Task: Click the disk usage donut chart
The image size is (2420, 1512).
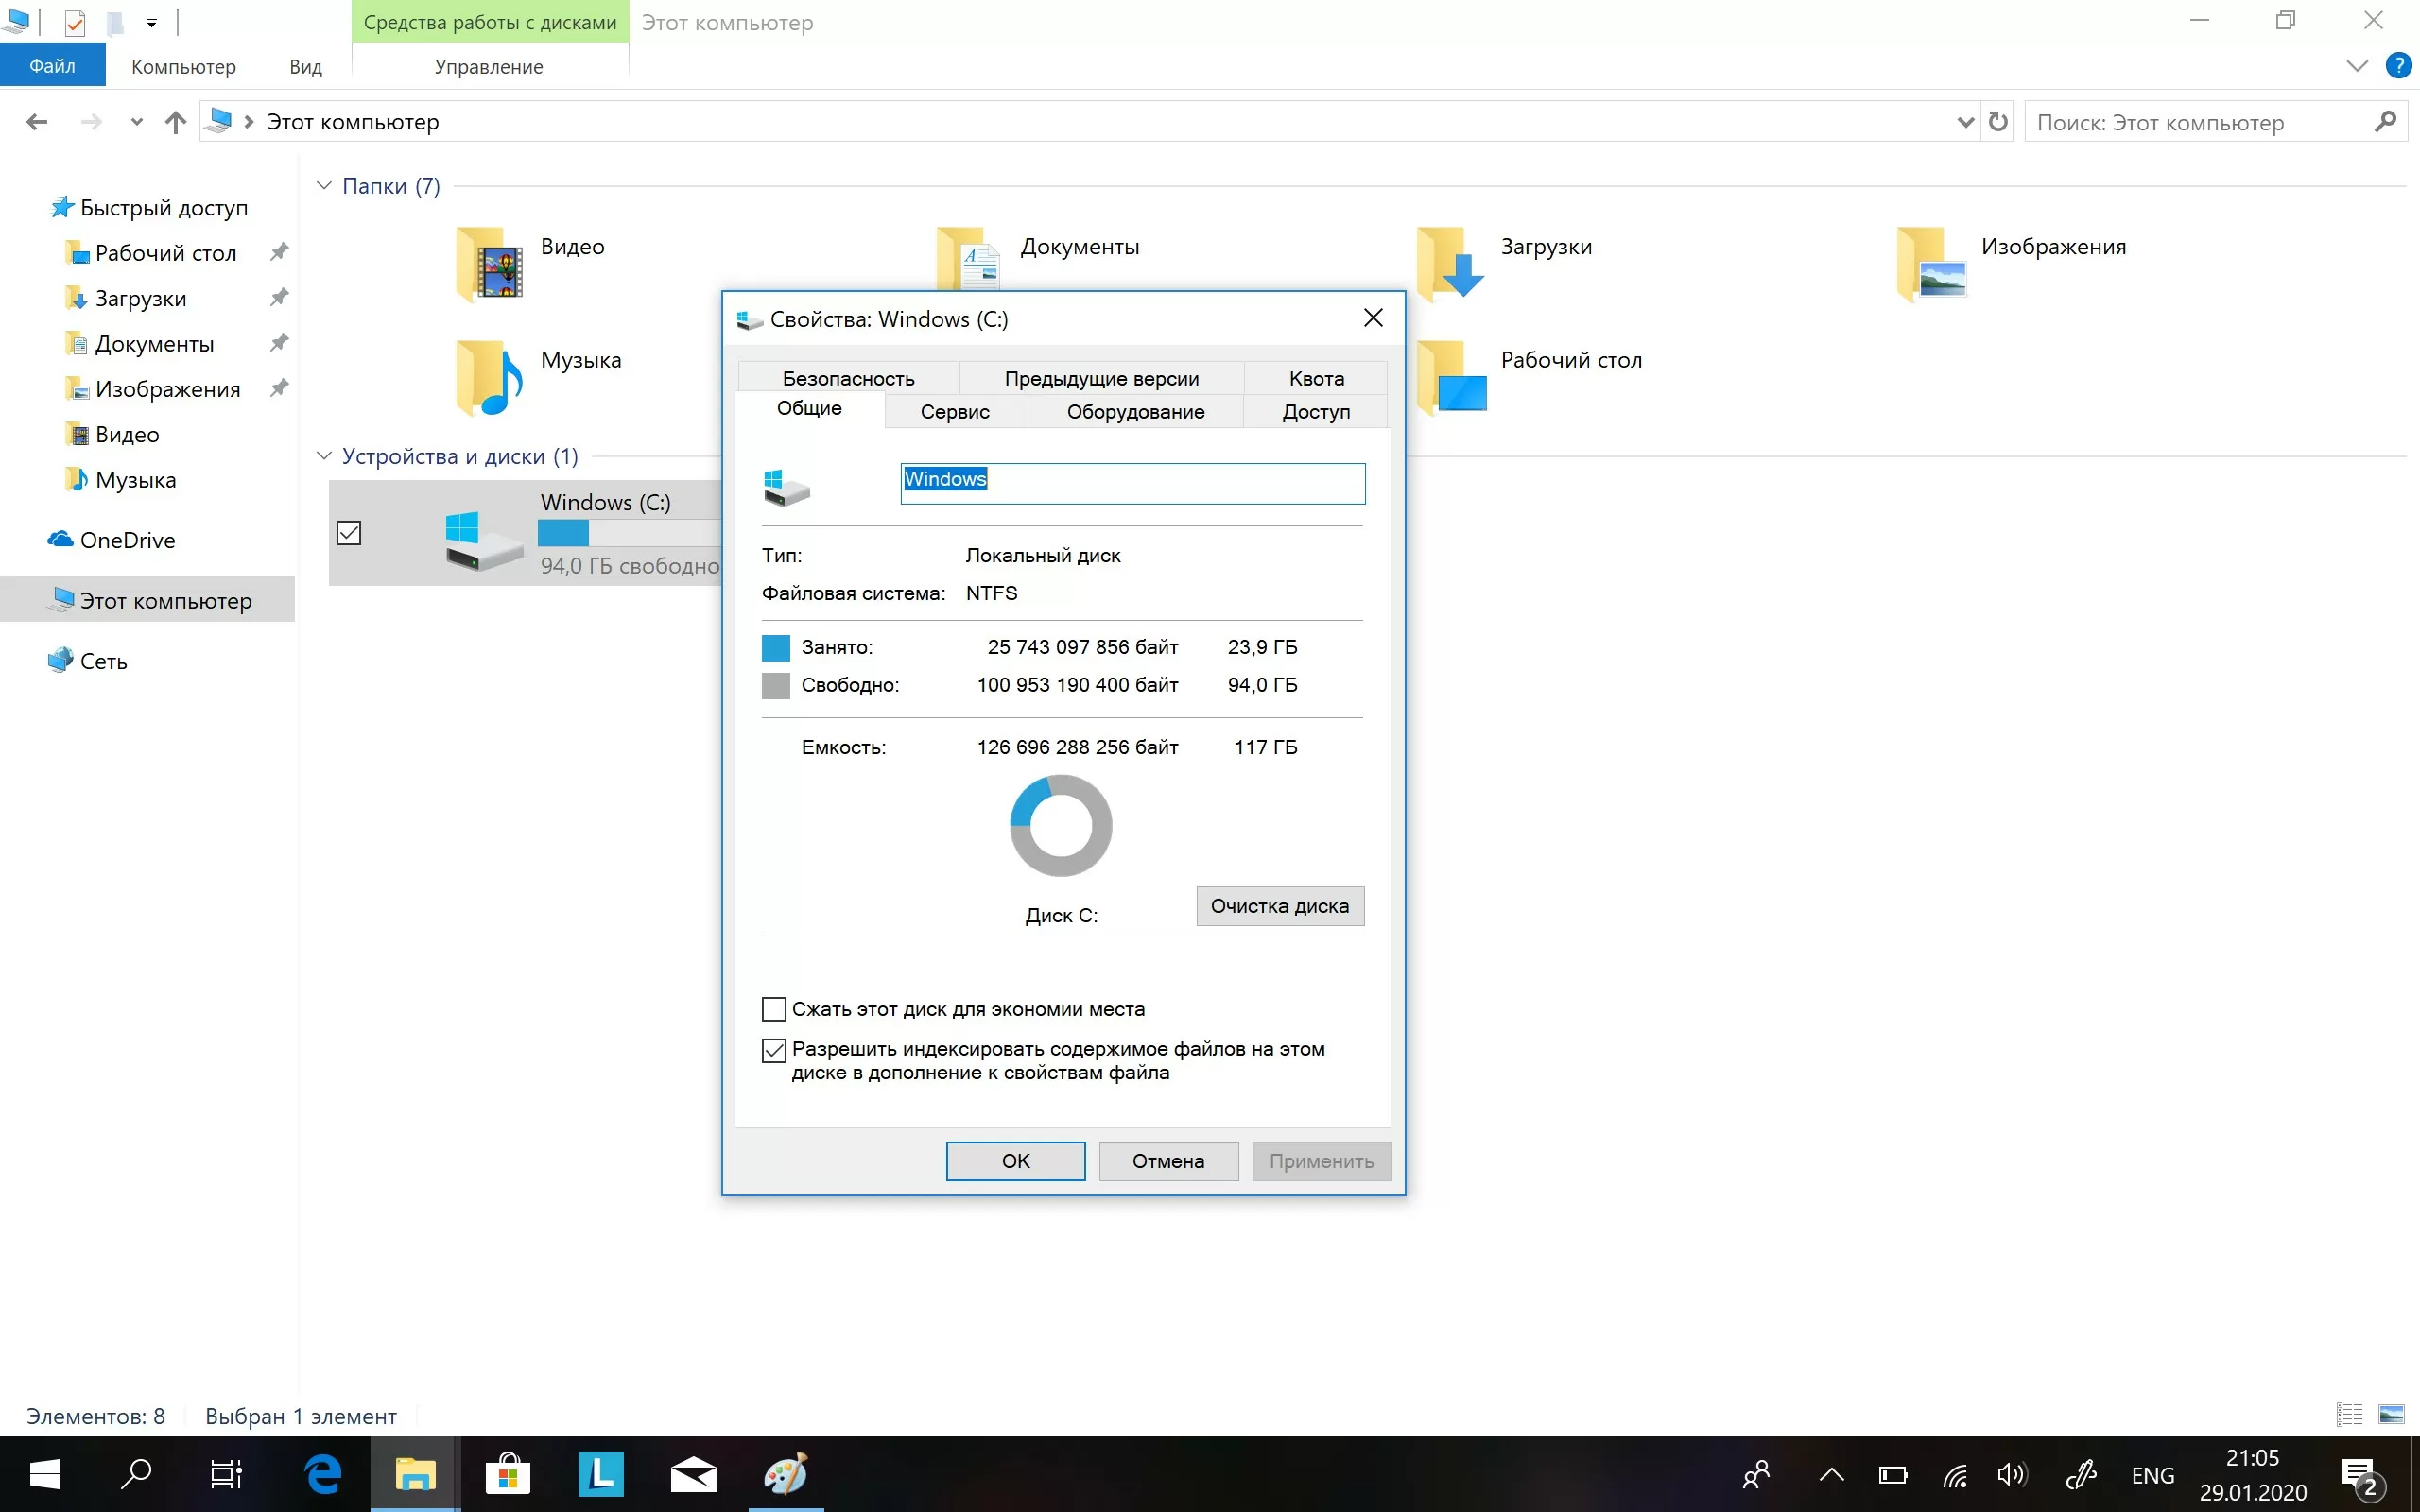Action: (1061, 826)
